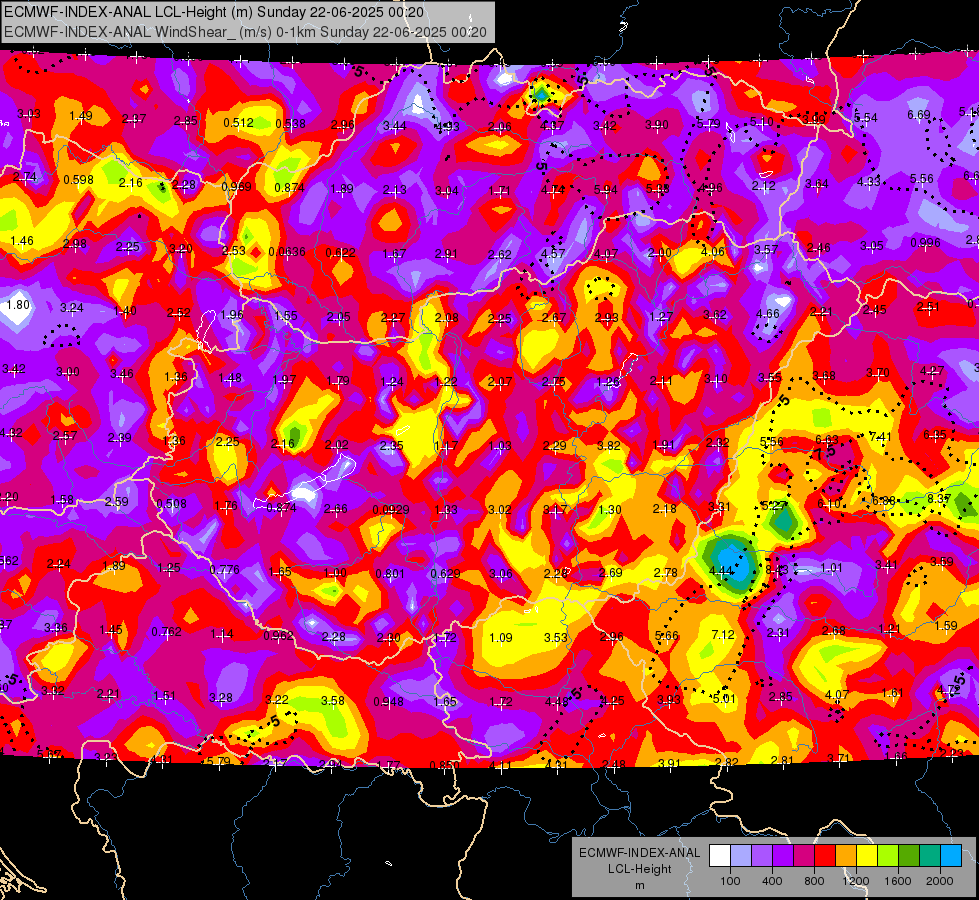Viewport: 979px width, 900px height.
Task: Click the wind shear value 1.80
Action: pos(18,304)
